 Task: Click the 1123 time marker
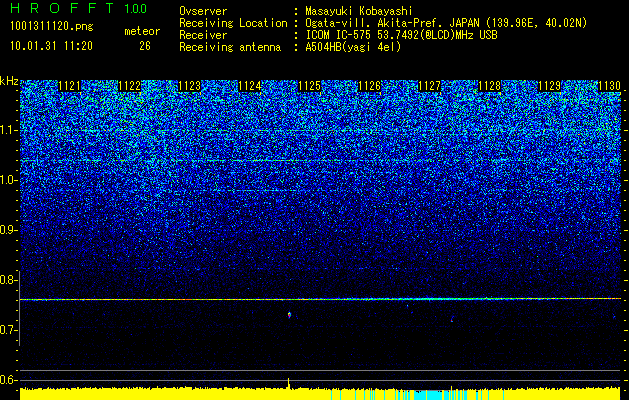[189, 86]
